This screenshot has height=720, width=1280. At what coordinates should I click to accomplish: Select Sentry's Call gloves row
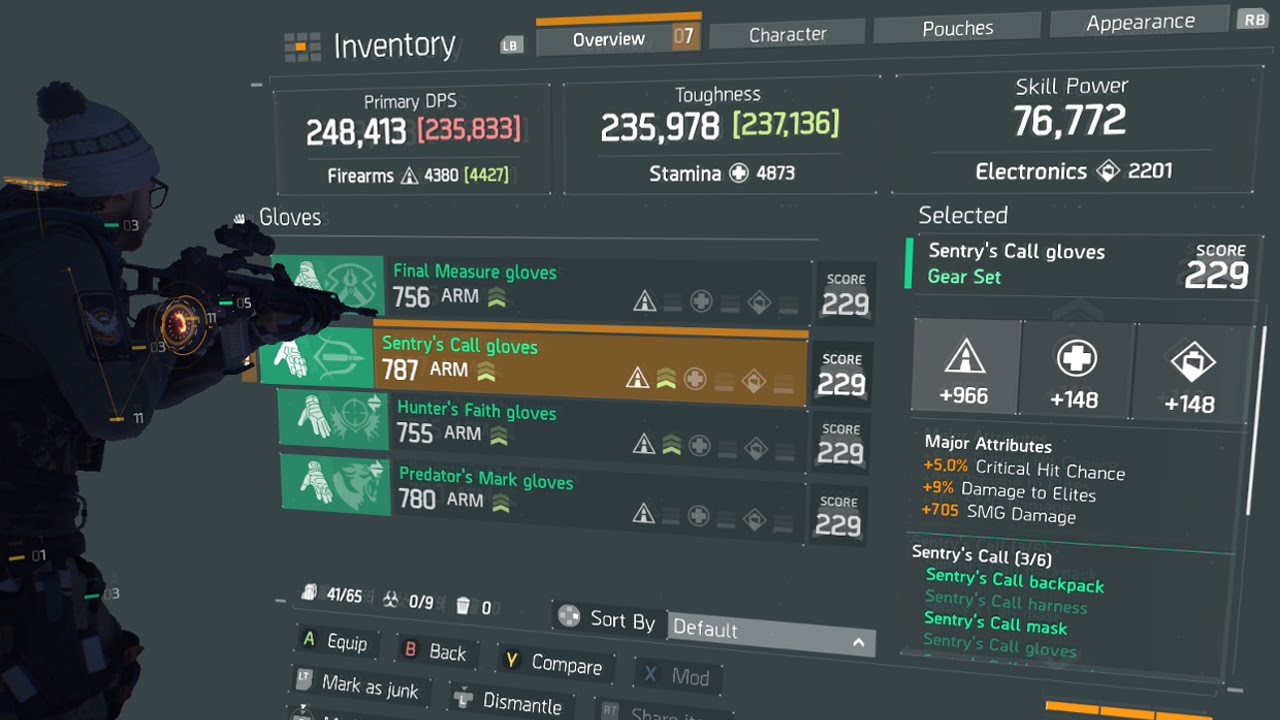(532, 362)
